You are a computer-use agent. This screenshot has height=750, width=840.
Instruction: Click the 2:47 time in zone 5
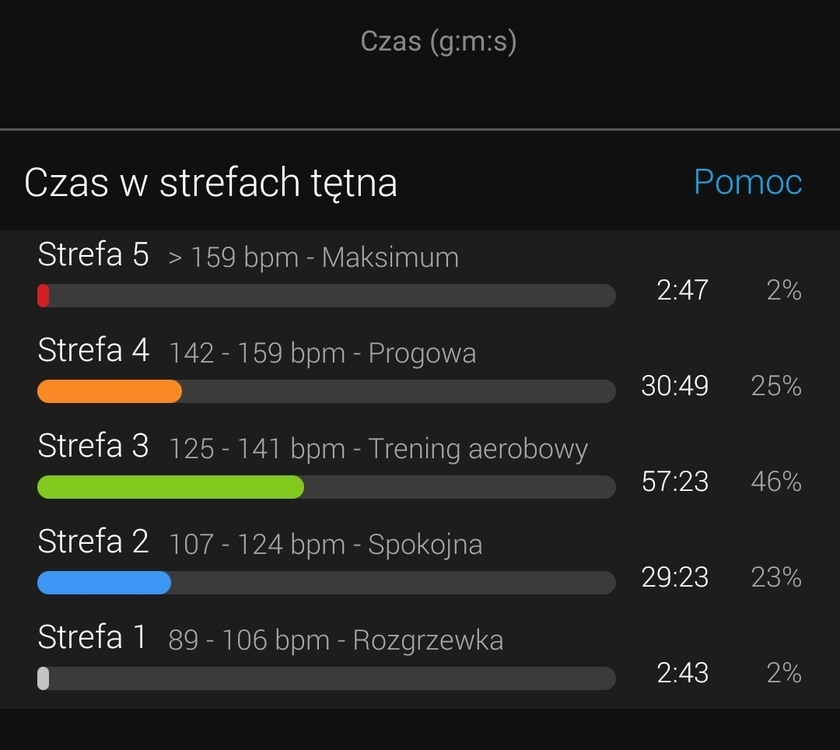click(x=682, y=291)
